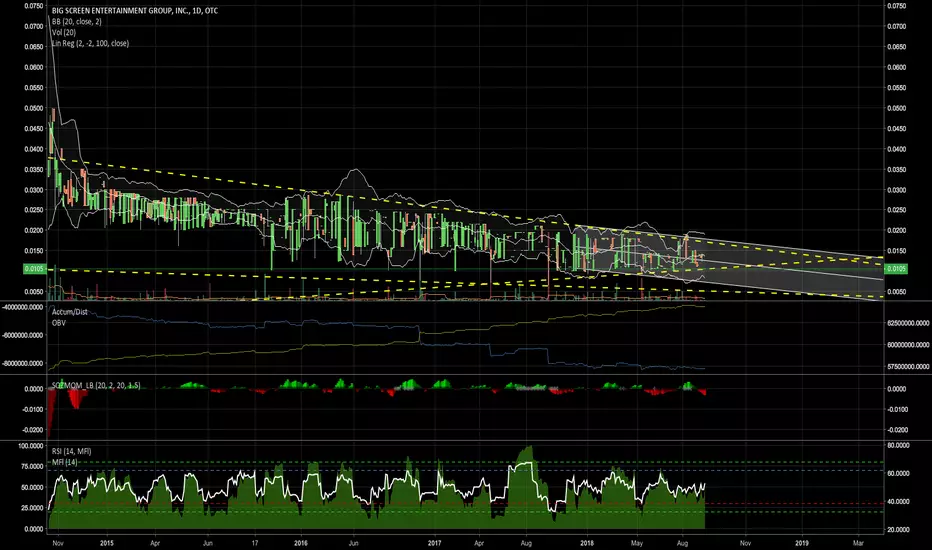Select the RSI (14, MFI) indicator label
Image resolution: width=932 pixels, height=550 pixels.
click(71, 451)
